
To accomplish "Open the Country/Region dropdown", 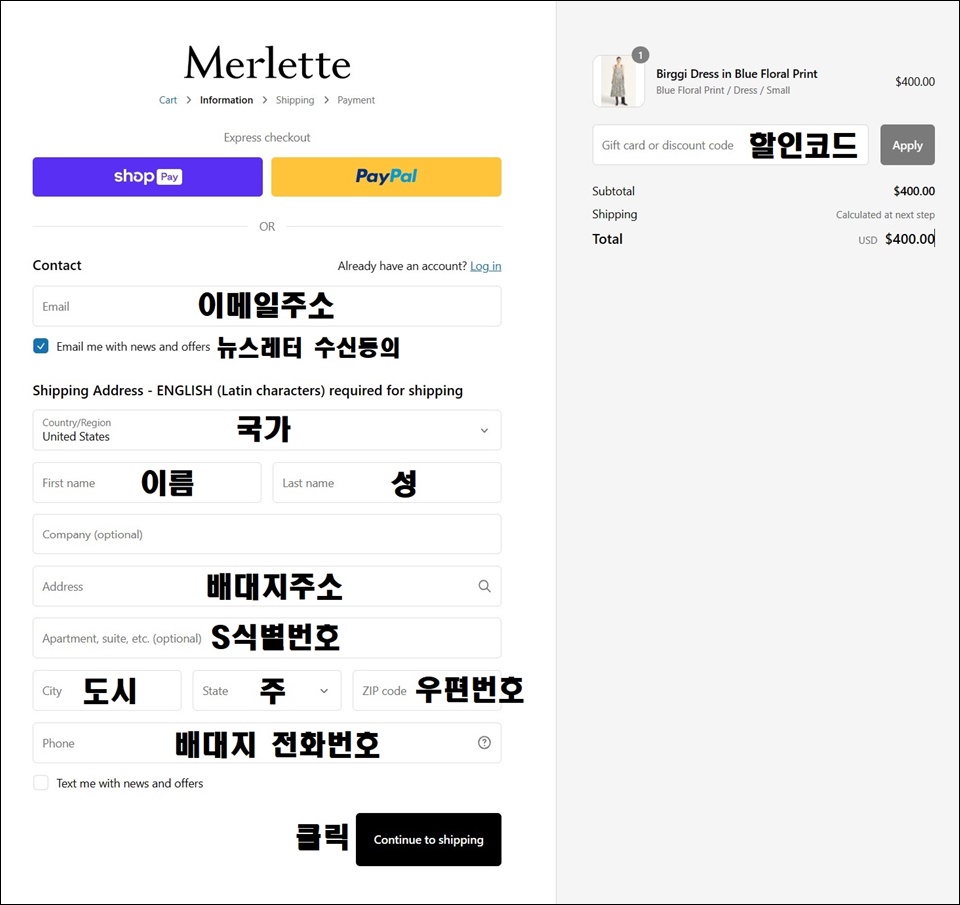I will tap(267, 430).
